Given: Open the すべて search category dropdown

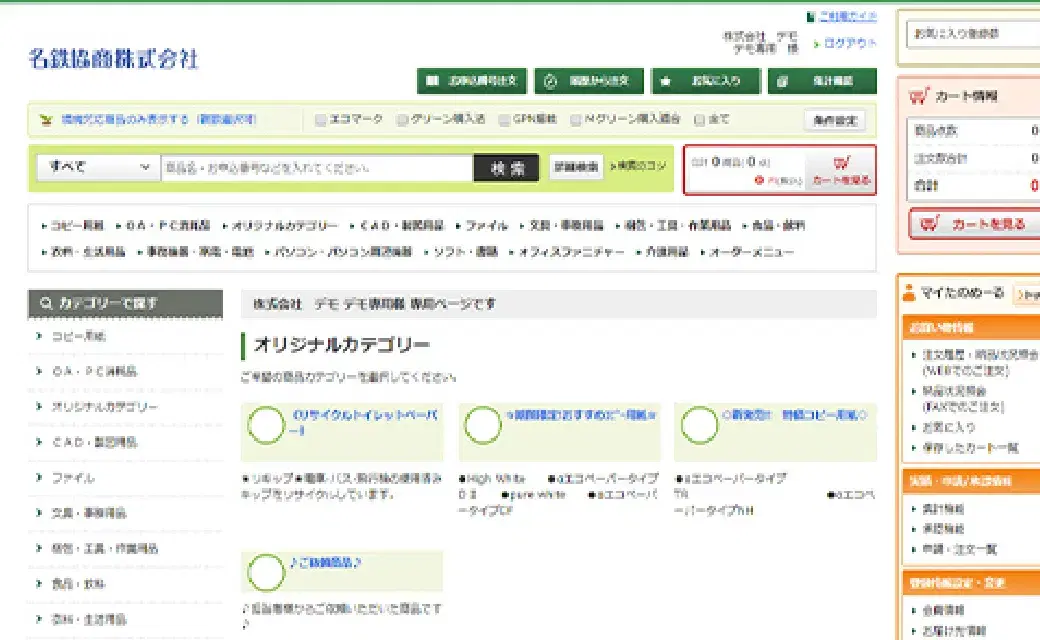Looking at the screenshot, I should pos(96,167).
